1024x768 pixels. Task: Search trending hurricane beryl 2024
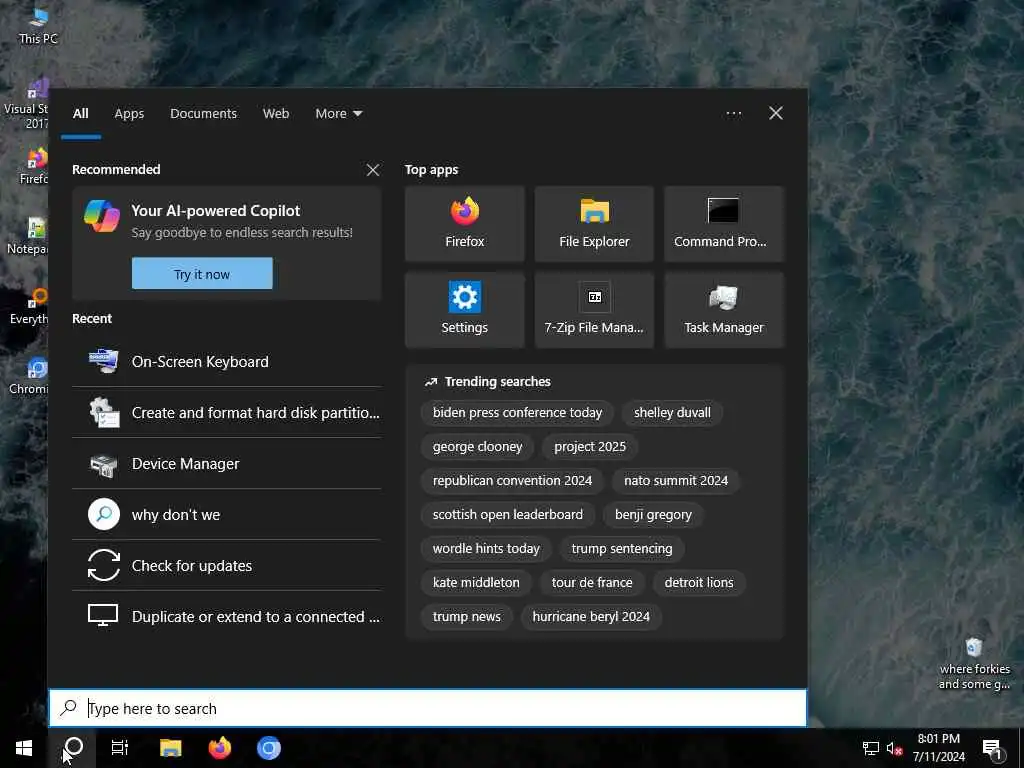pos(591,616)
